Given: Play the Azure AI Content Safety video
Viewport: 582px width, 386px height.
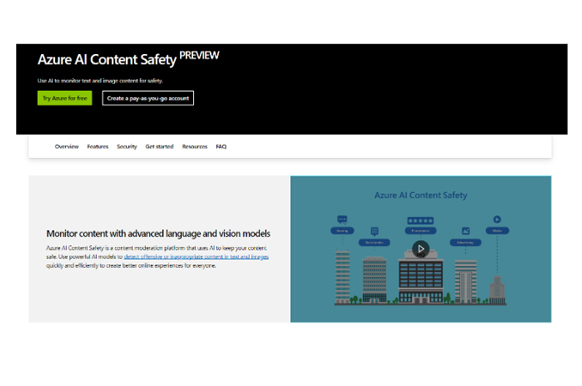Looking at the screenshot, I should click(x=421, y=249).
